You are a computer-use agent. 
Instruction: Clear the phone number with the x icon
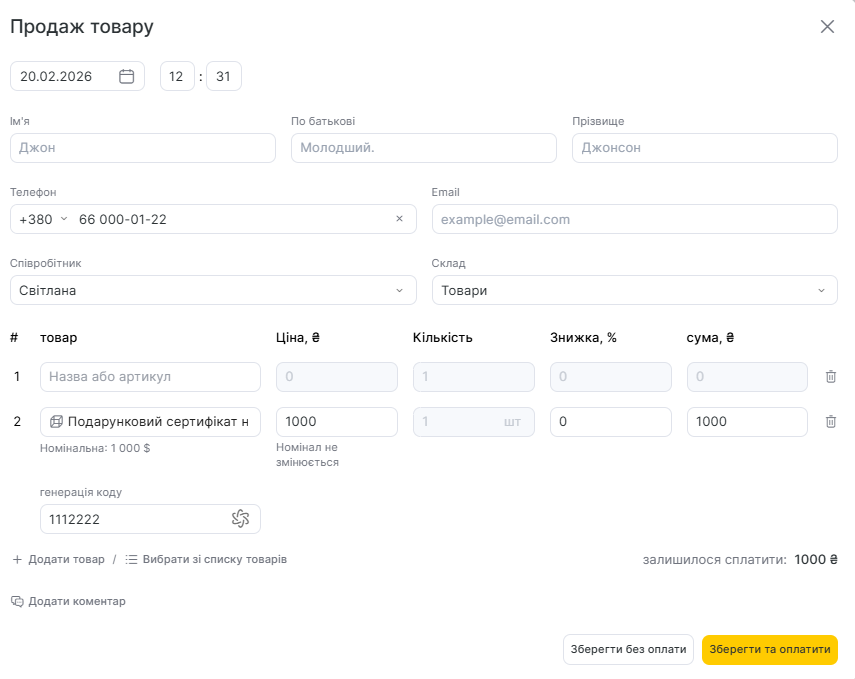point(399,219)
